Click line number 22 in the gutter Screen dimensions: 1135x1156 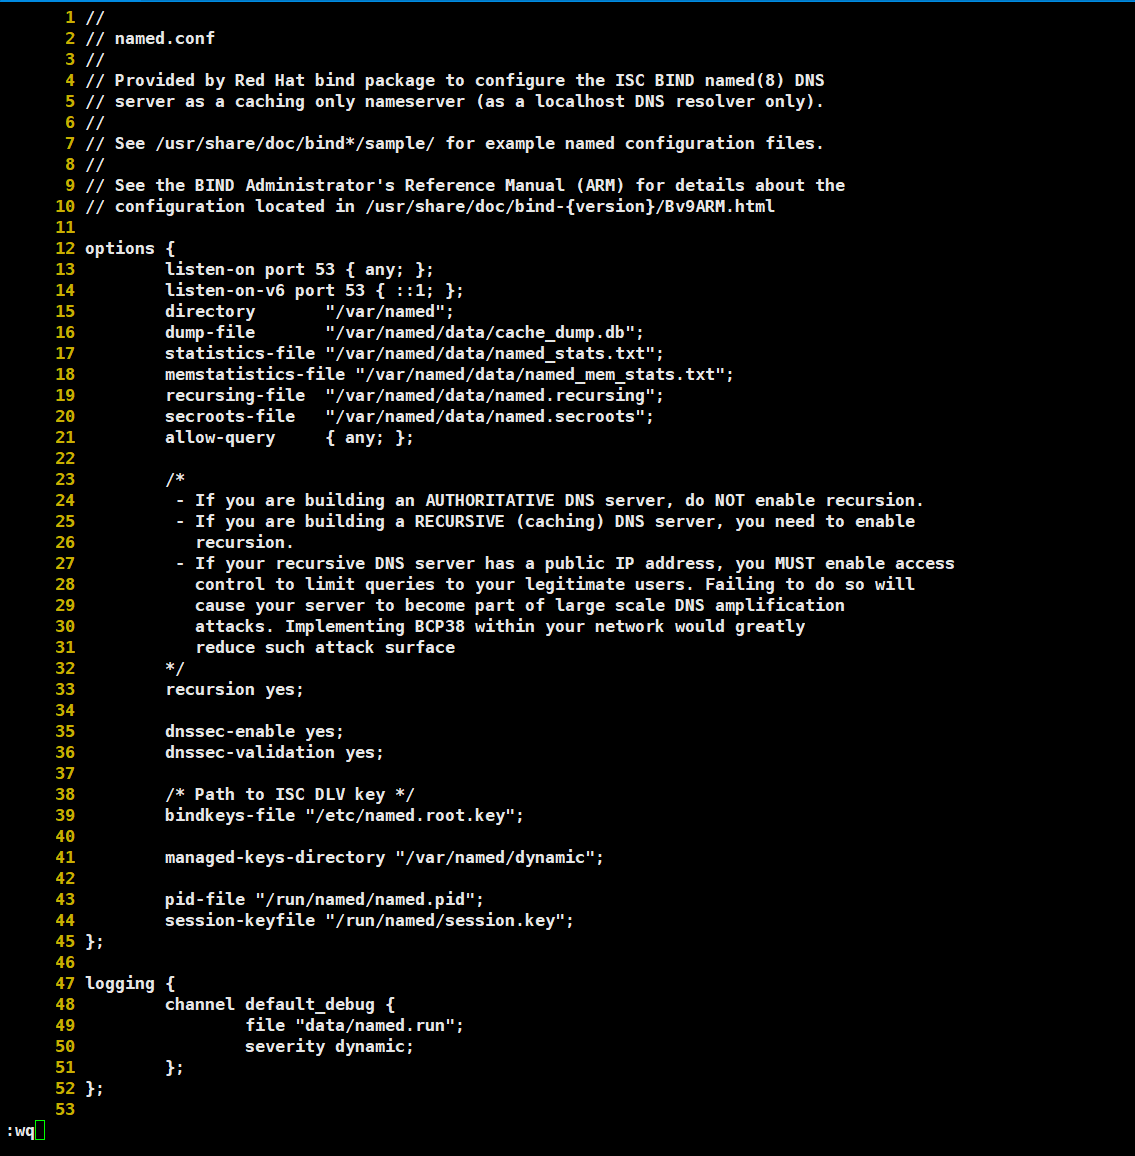[x=65, y=459]
